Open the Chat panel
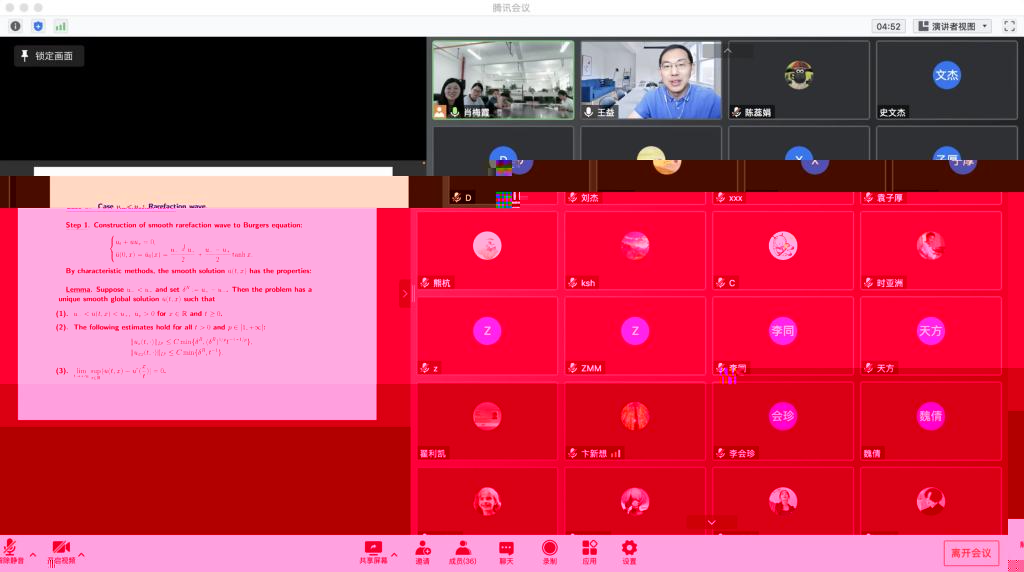Viewport: 1024px width, 572px height. pos(506,549)
